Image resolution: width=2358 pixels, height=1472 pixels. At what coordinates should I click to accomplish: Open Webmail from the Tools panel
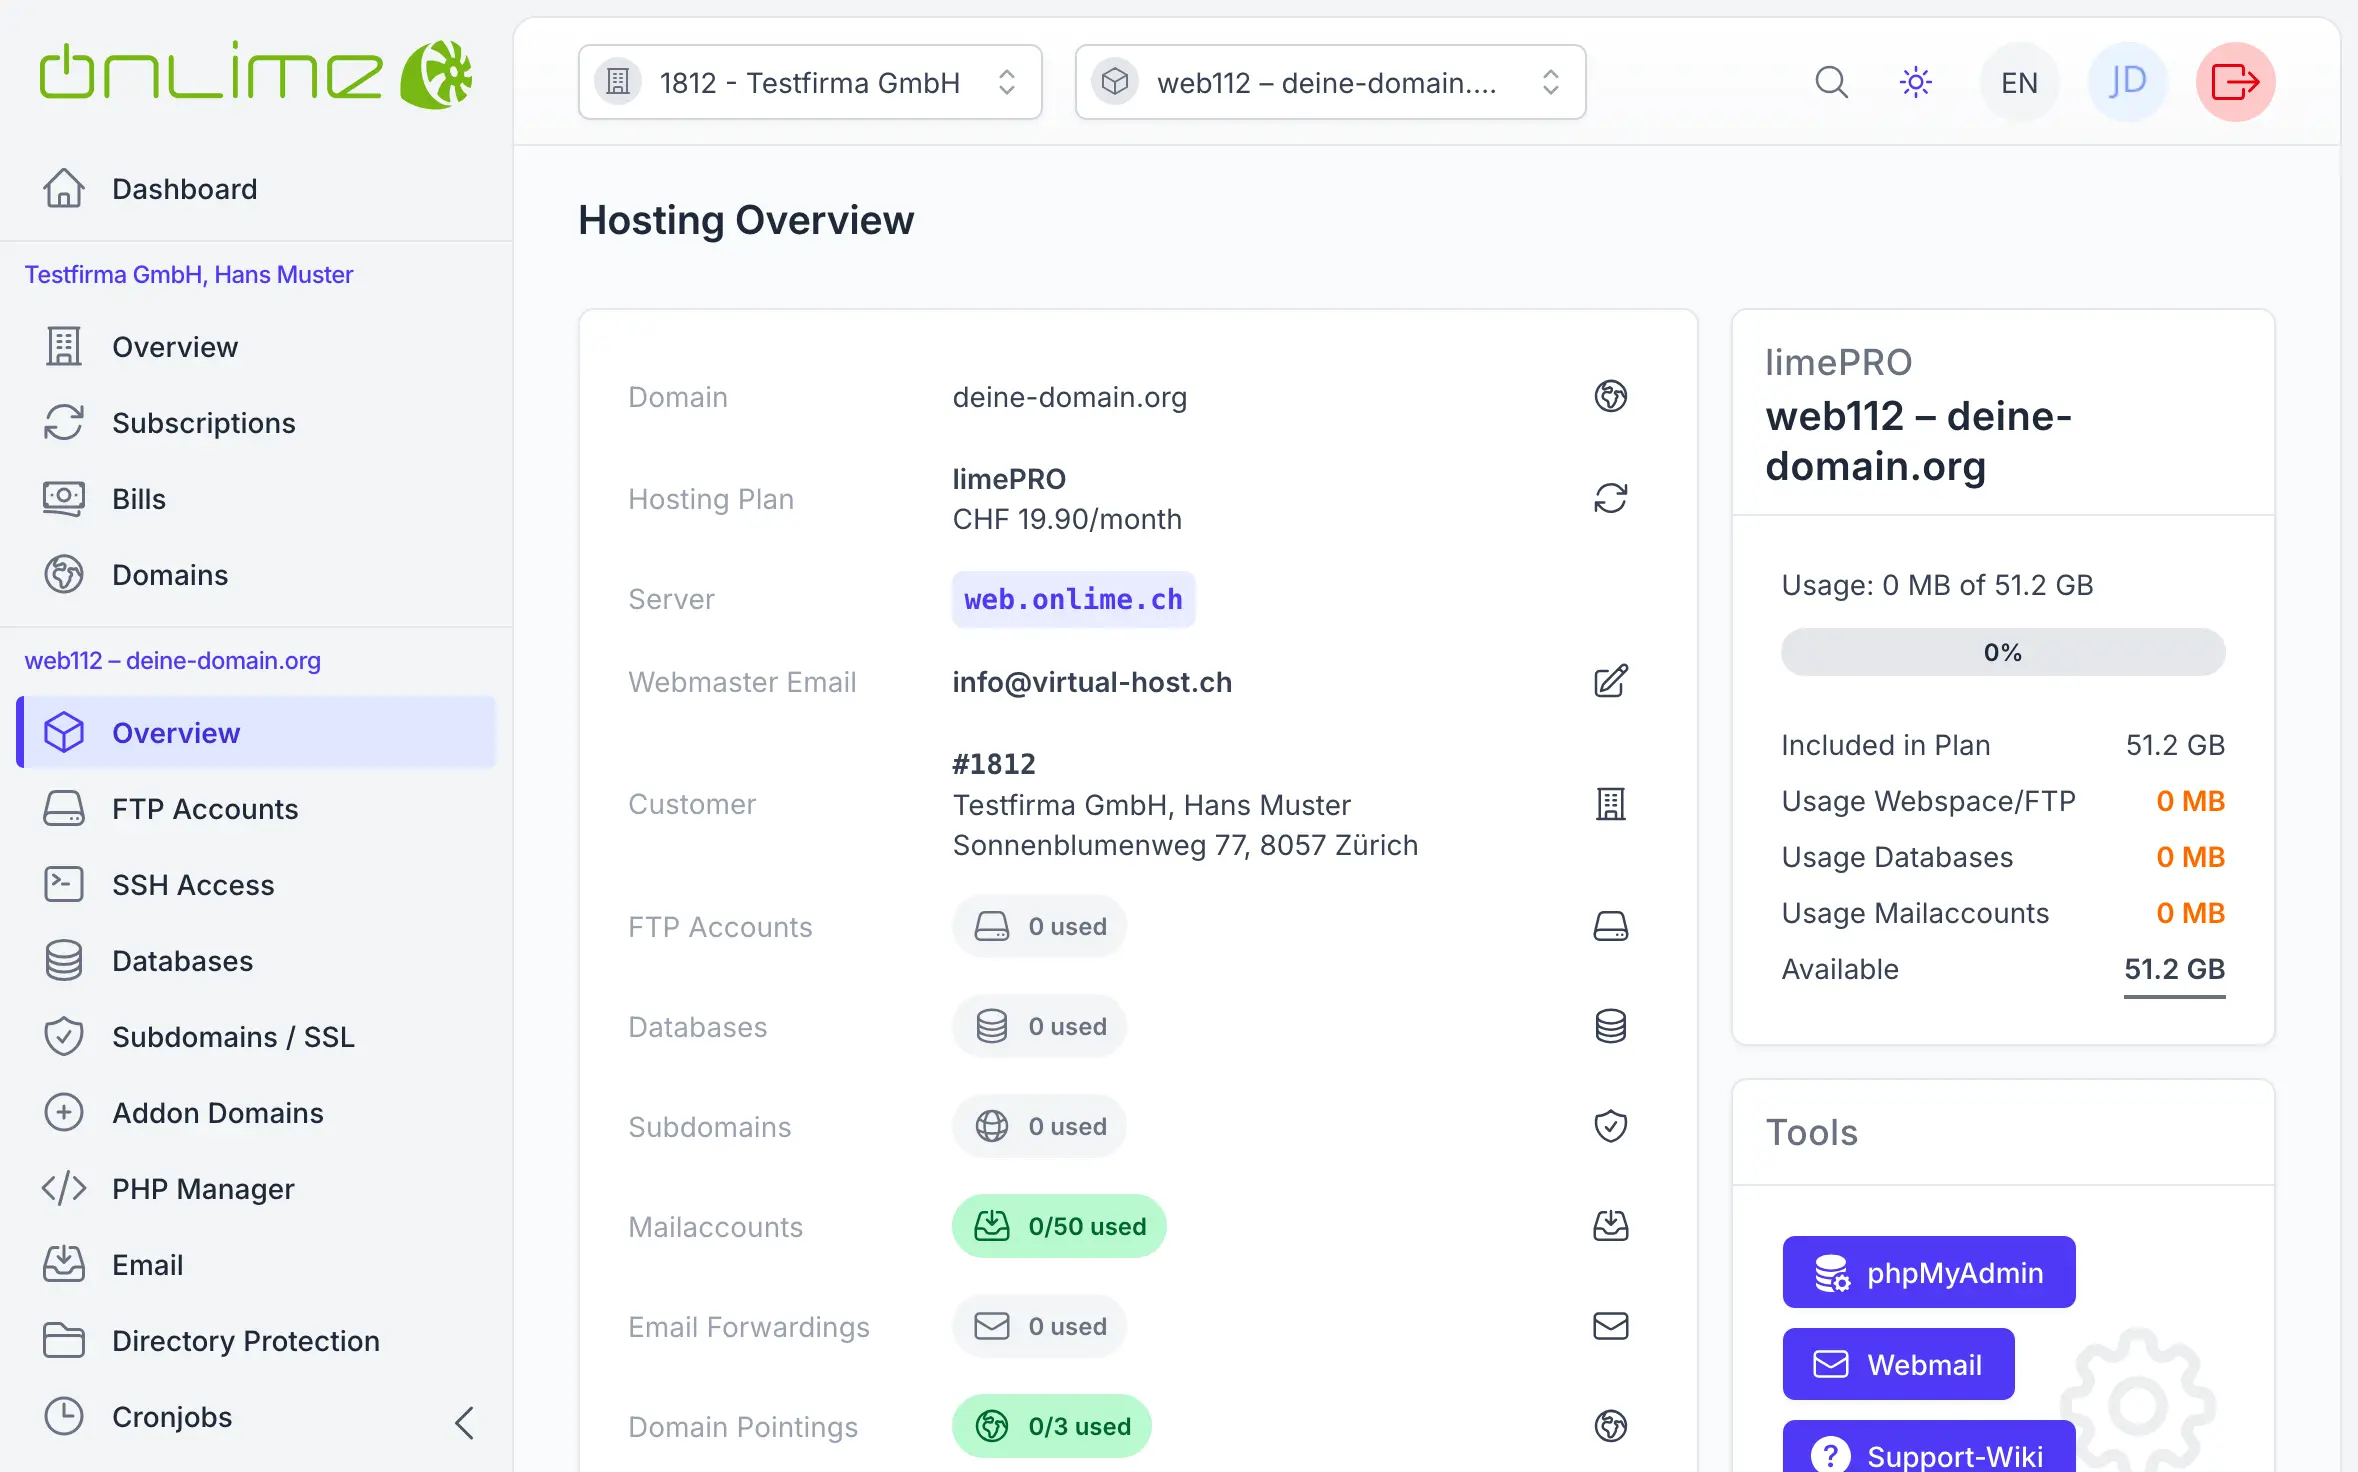pyautogui.click(x=1898, y=1363)
